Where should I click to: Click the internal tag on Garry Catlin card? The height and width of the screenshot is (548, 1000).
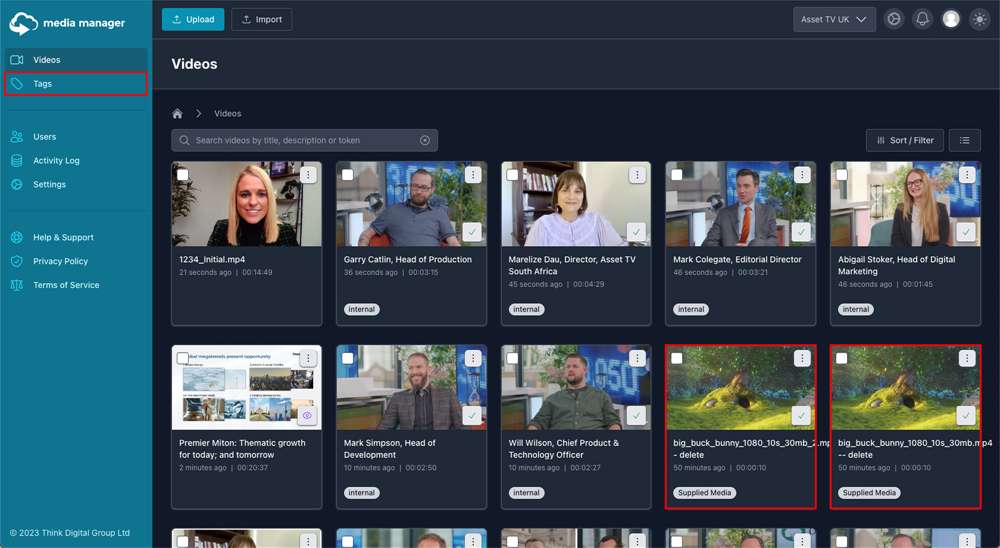tap(362, 309)
